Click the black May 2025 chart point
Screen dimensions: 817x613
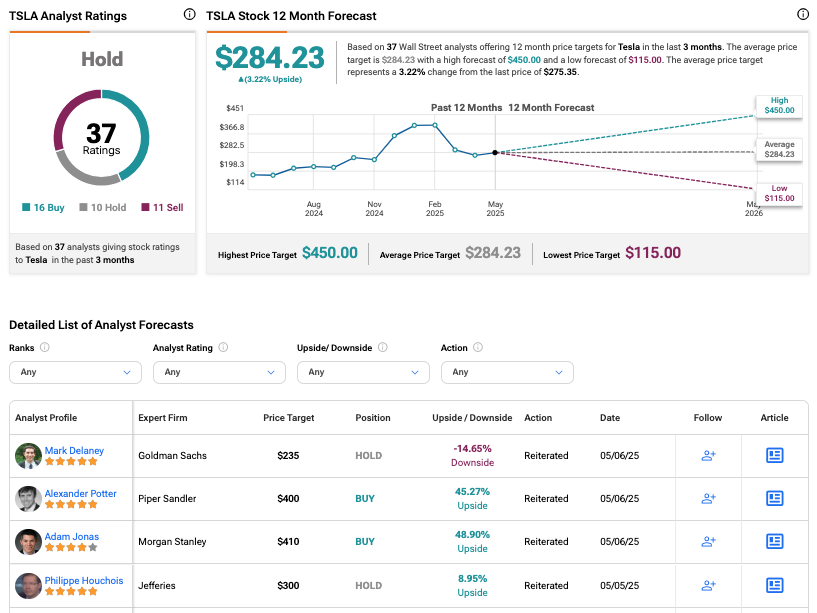click(x=495, y=153)
